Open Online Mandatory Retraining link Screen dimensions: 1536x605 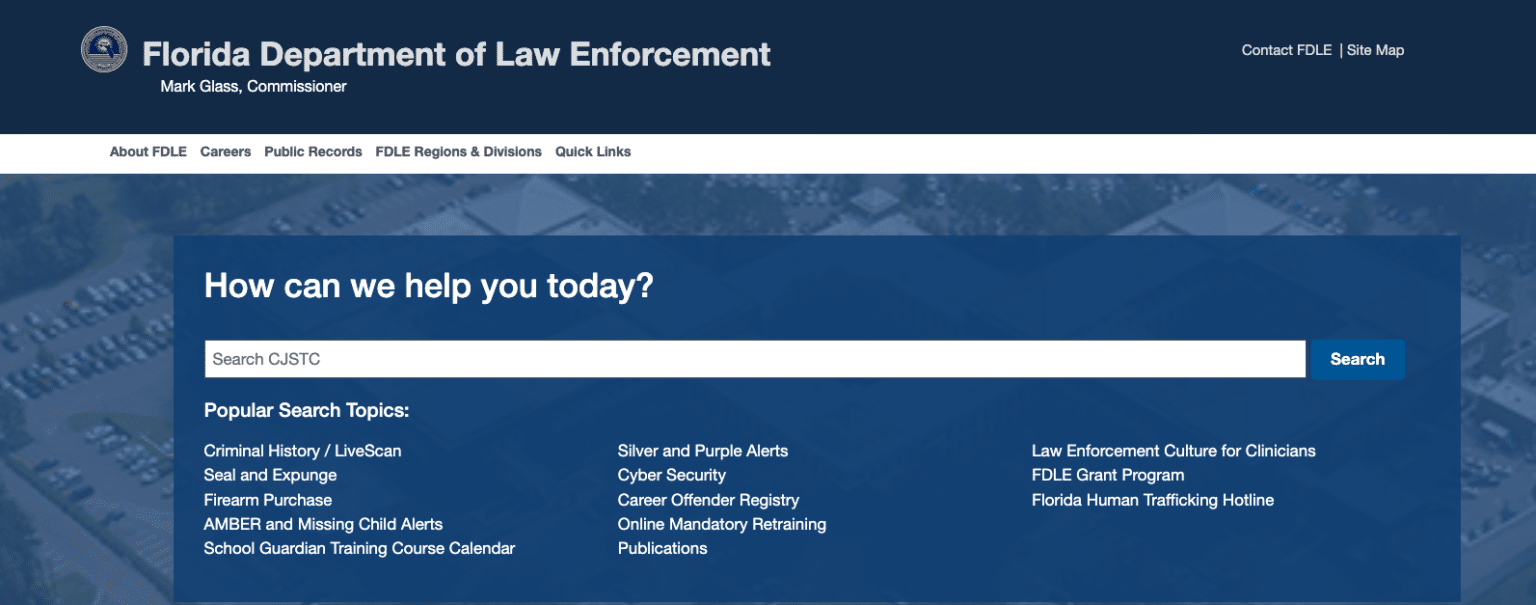722,524
